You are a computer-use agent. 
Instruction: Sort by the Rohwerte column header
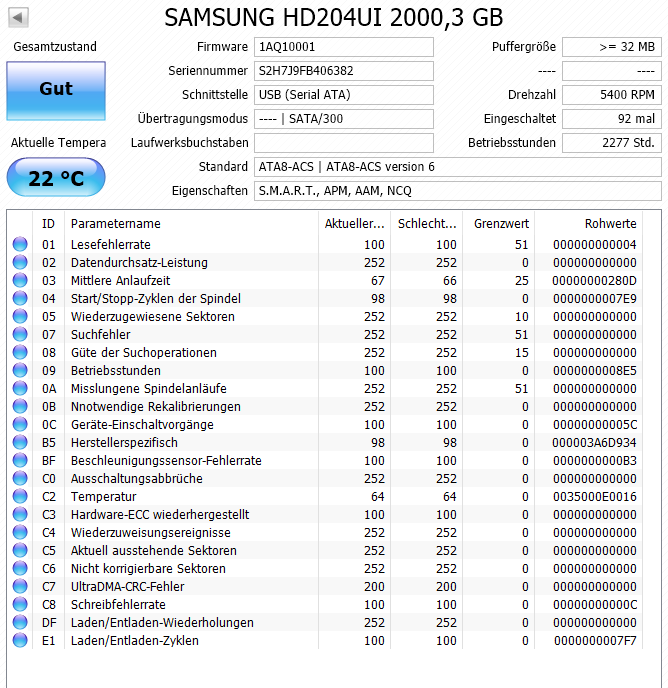coord(589,224)
